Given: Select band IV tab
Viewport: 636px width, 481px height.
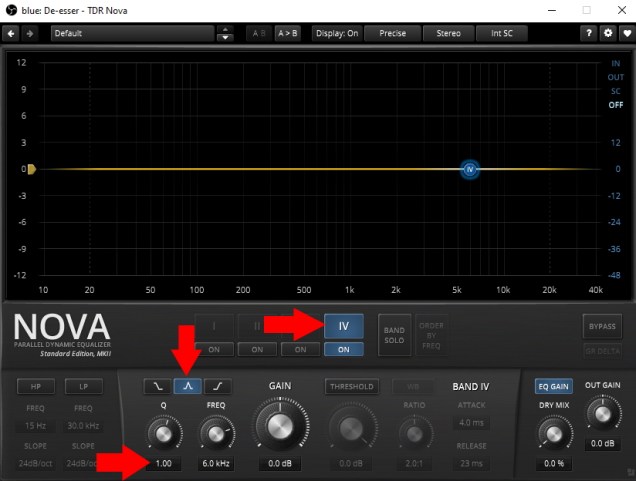Looking at the screenshot, I should click(x=344, y=326).
